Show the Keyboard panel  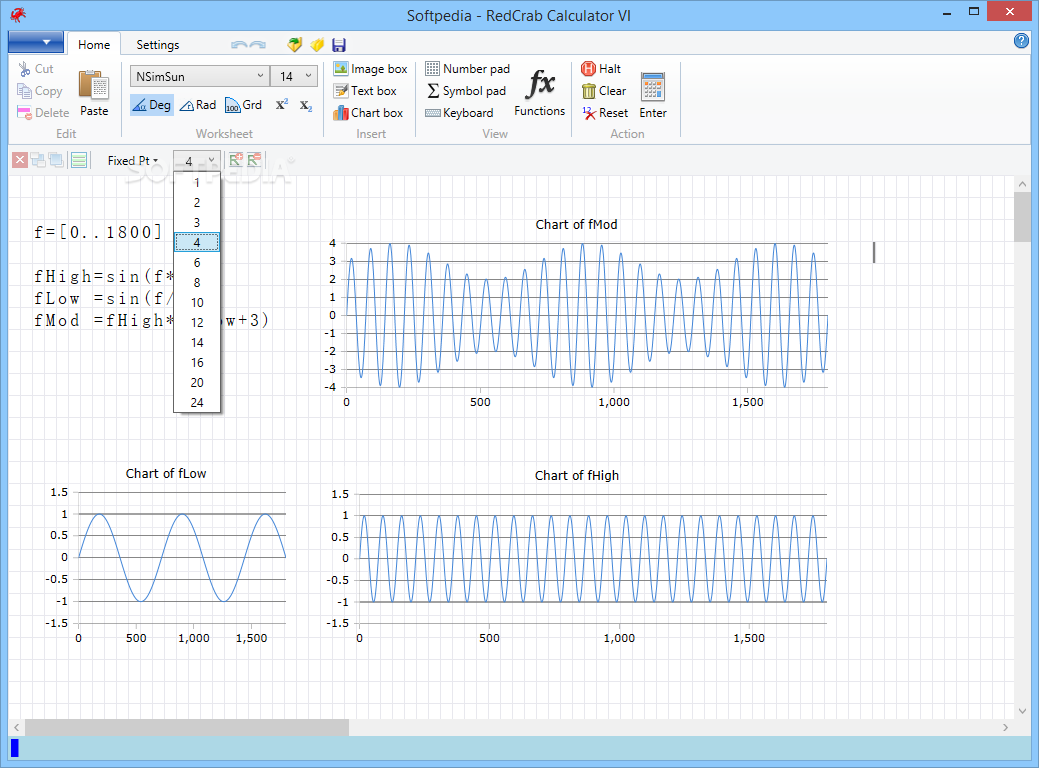(x=459, y=113)
